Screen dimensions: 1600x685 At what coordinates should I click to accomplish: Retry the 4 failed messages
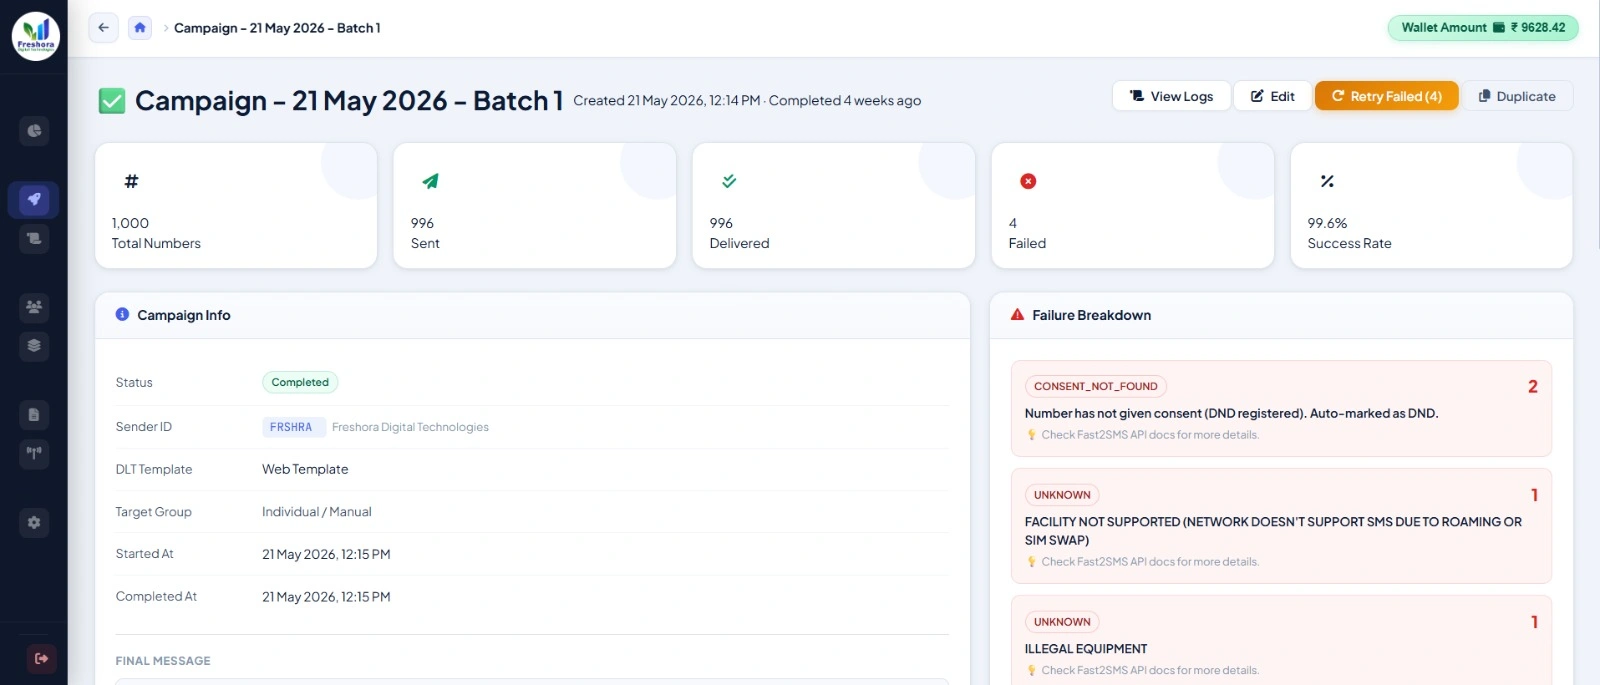coord(1386,96)
